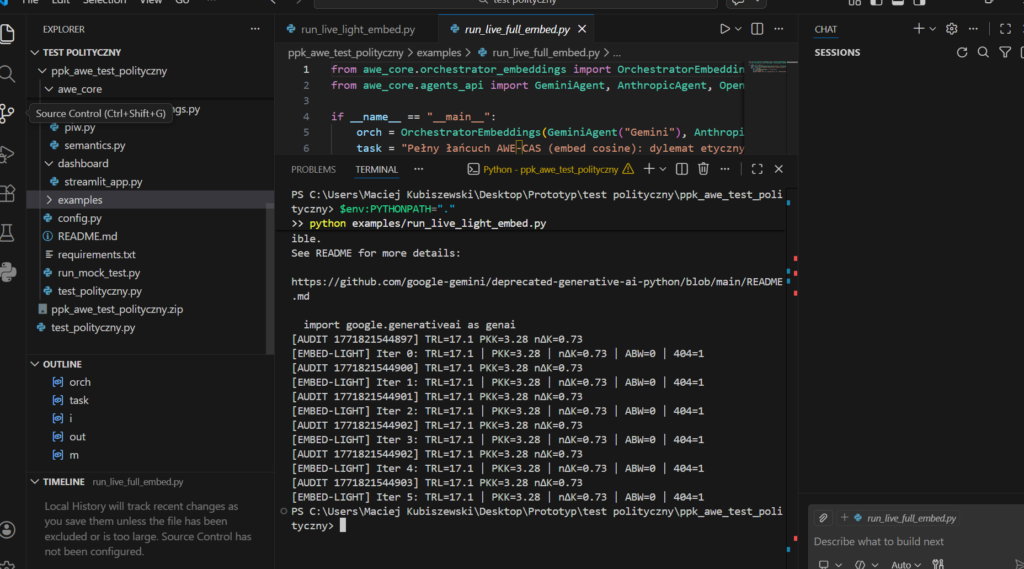Switch to the PROBLEMS panel tab
This screenshot has height=569, width=1024.
(313, 169)
